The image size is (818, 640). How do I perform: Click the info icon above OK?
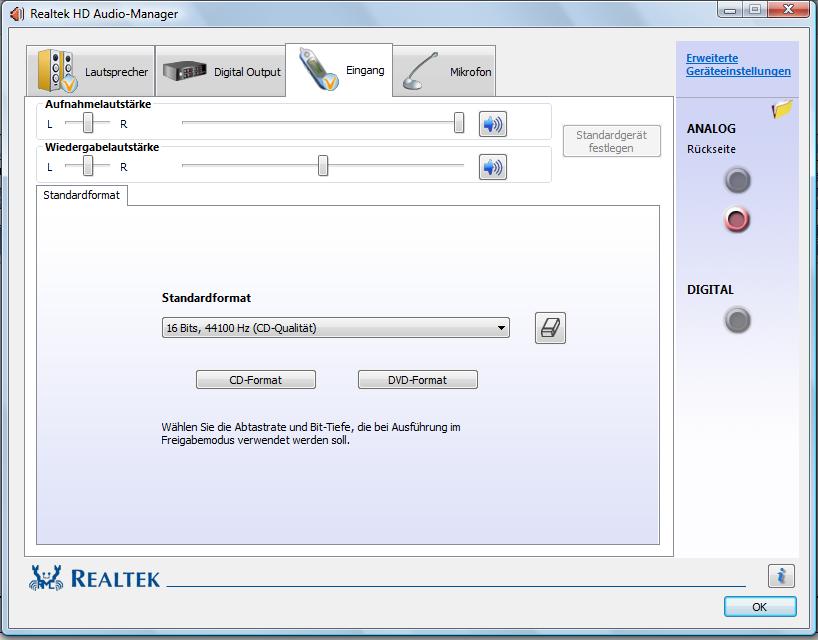pyautogui.click(x=781, y=576)
